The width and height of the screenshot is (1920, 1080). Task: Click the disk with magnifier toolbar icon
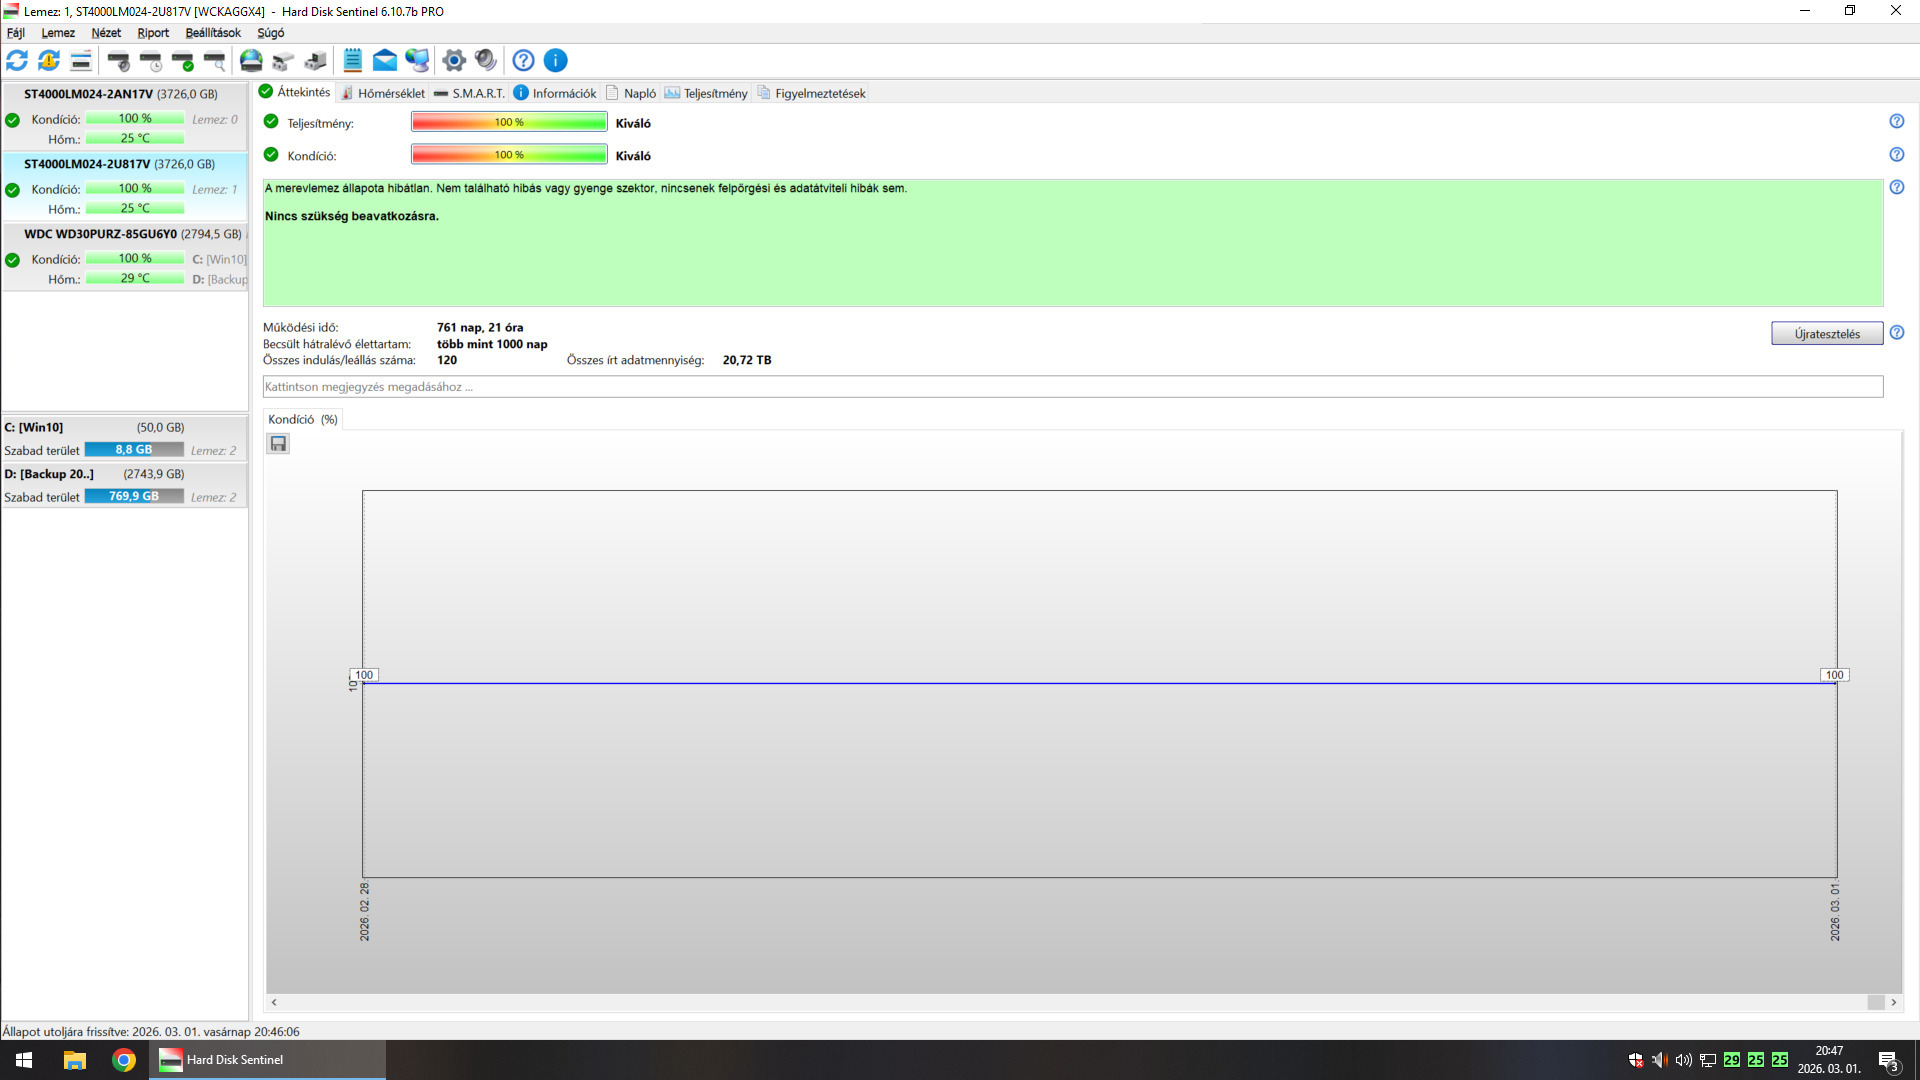pyautogui.click(x=215, y=61)
